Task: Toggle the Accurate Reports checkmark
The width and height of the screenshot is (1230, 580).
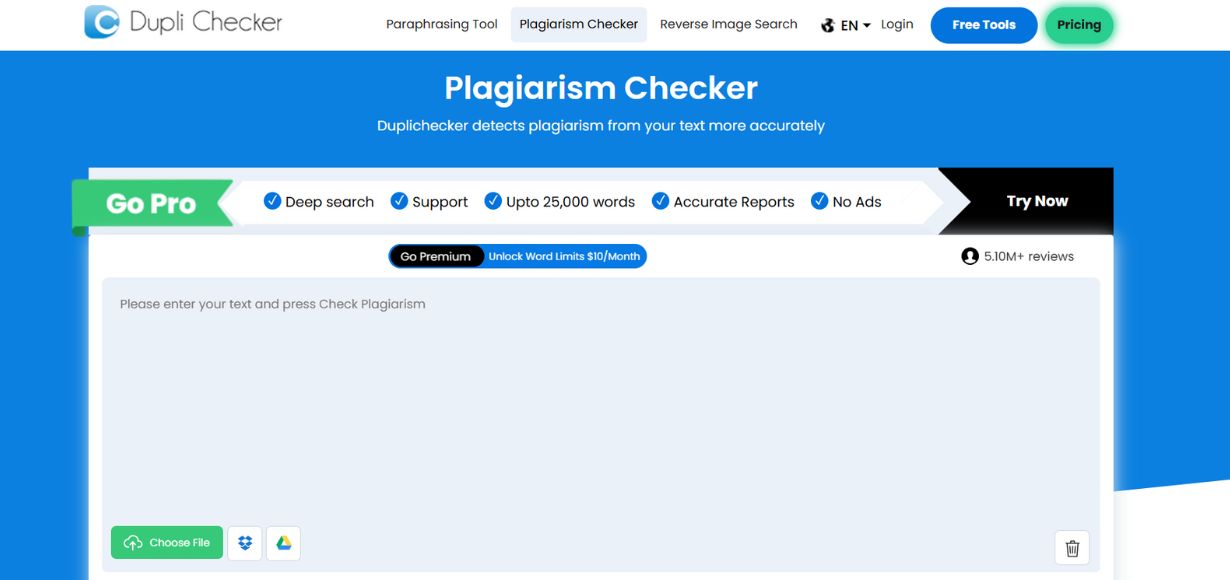Action: coord(659,200)
